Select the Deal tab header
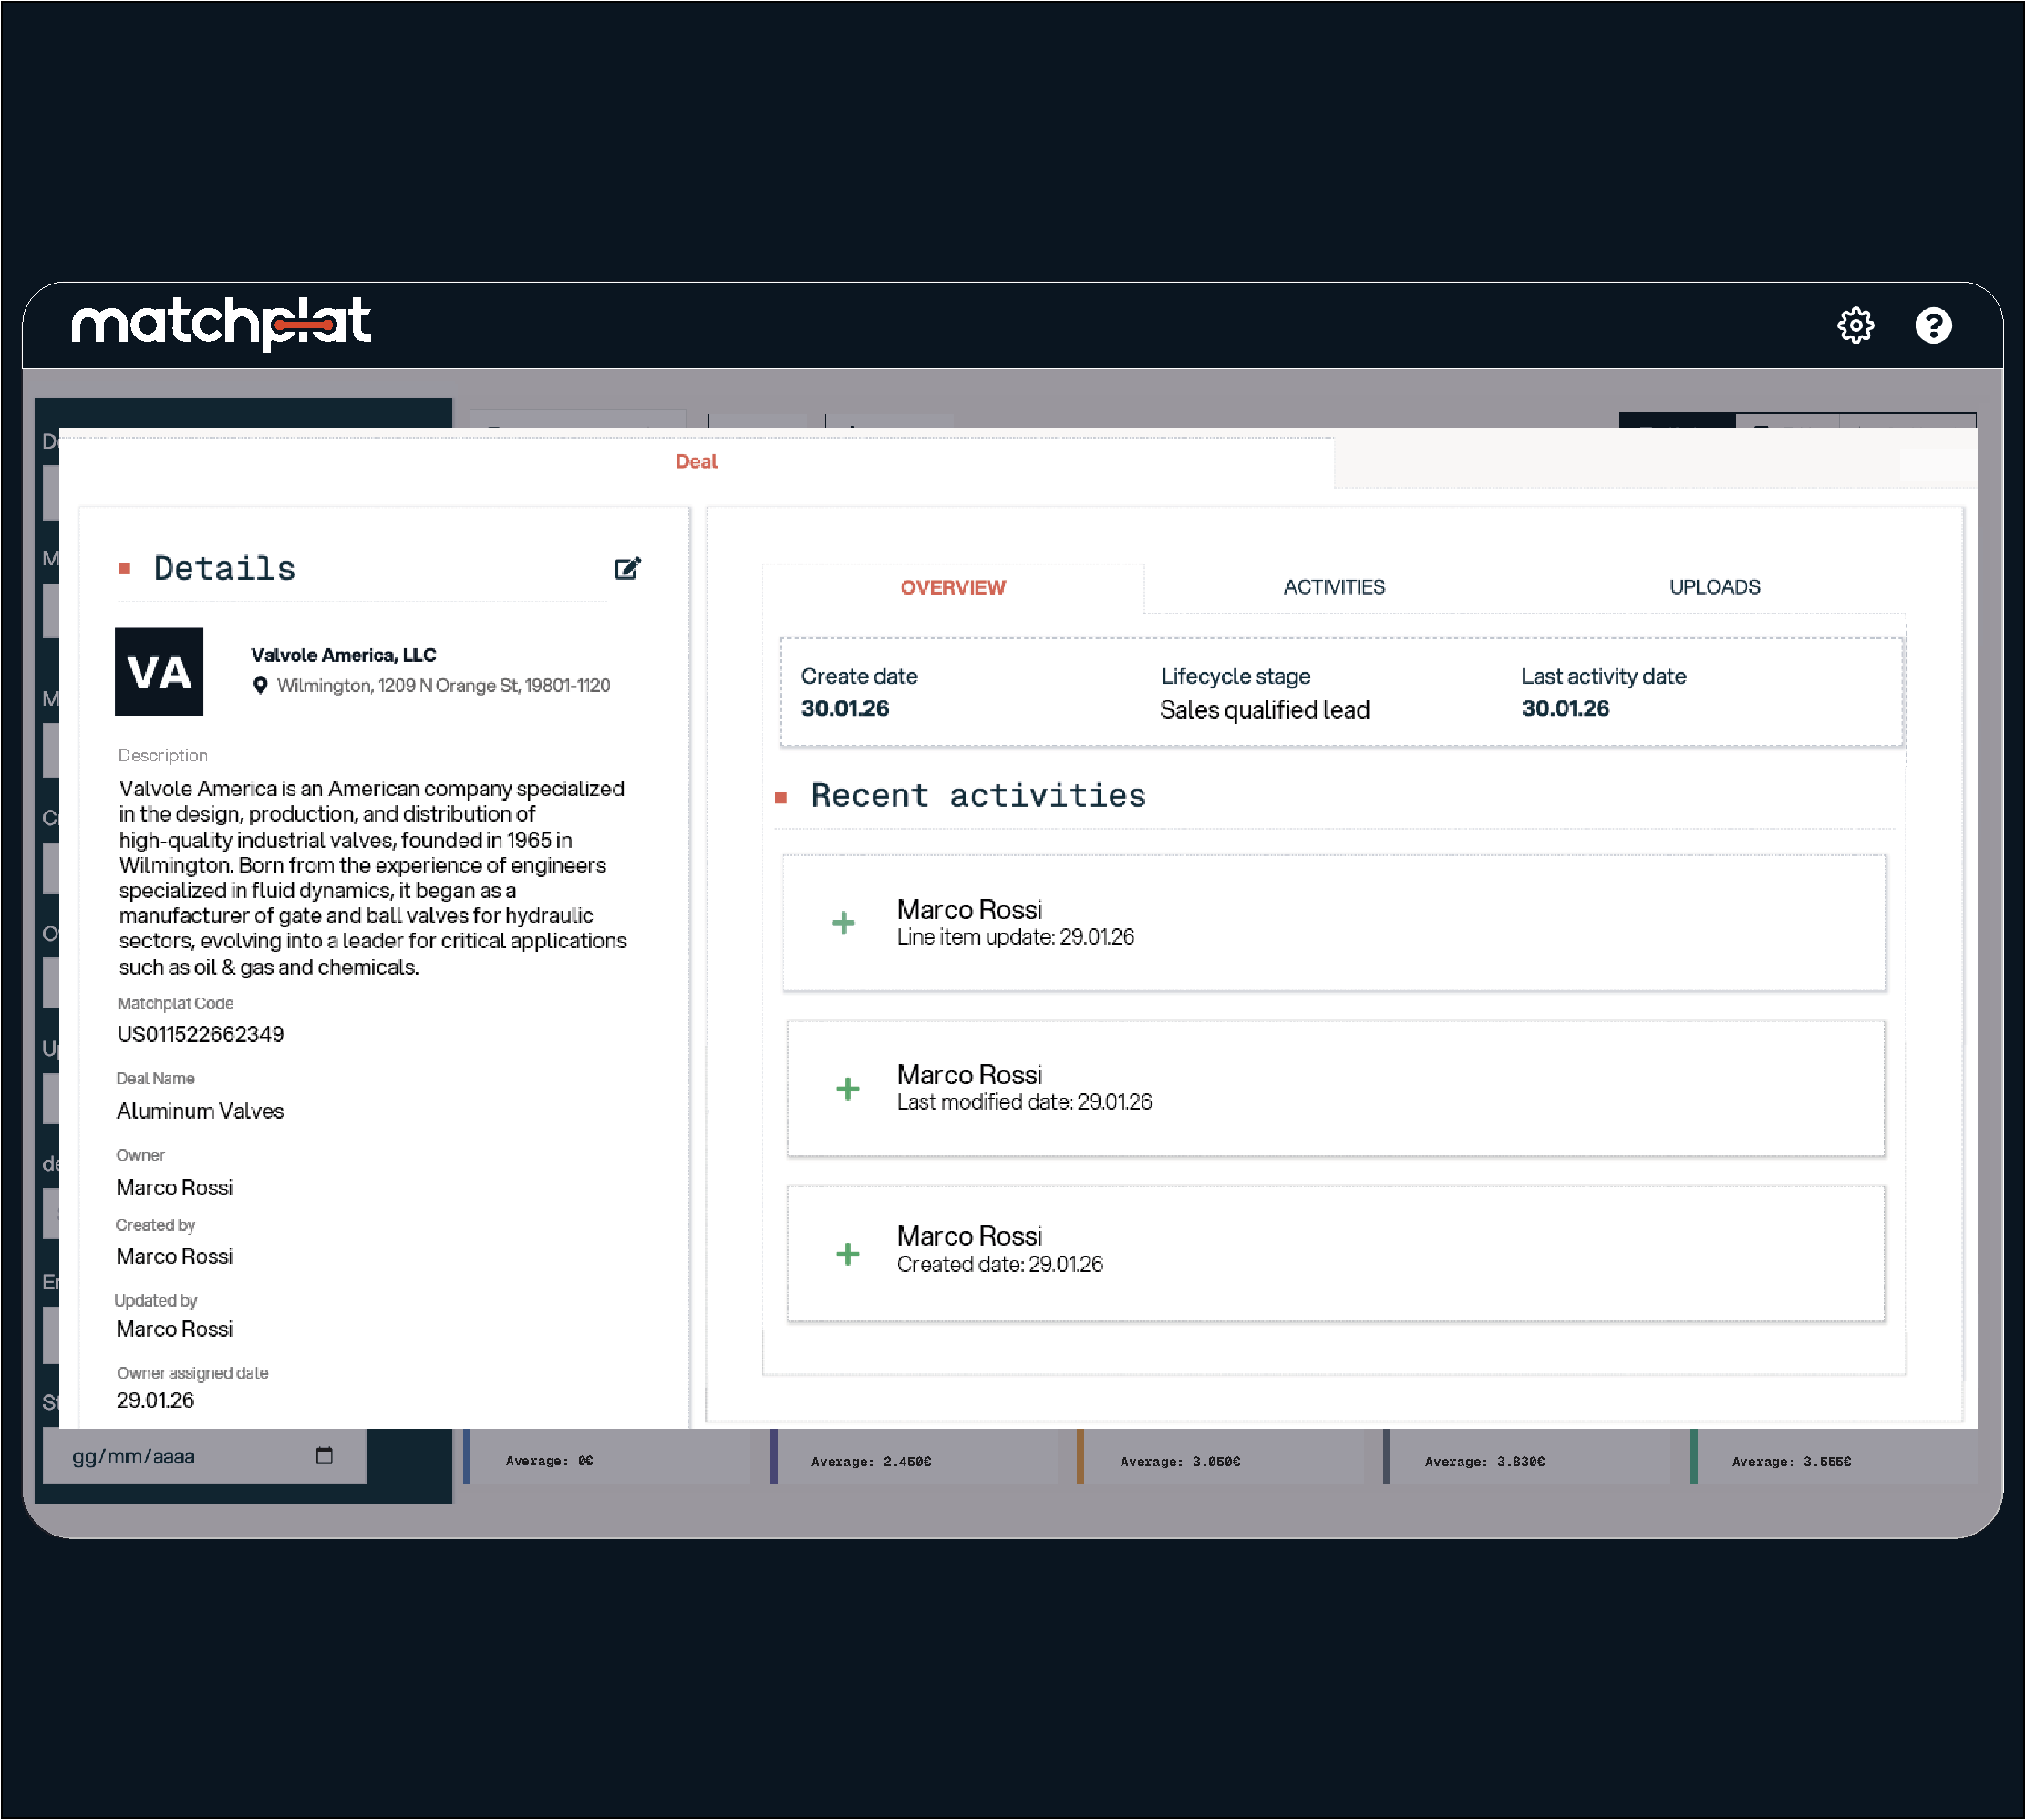The height and width of the screenshot is (1820, 2026). 696,461
